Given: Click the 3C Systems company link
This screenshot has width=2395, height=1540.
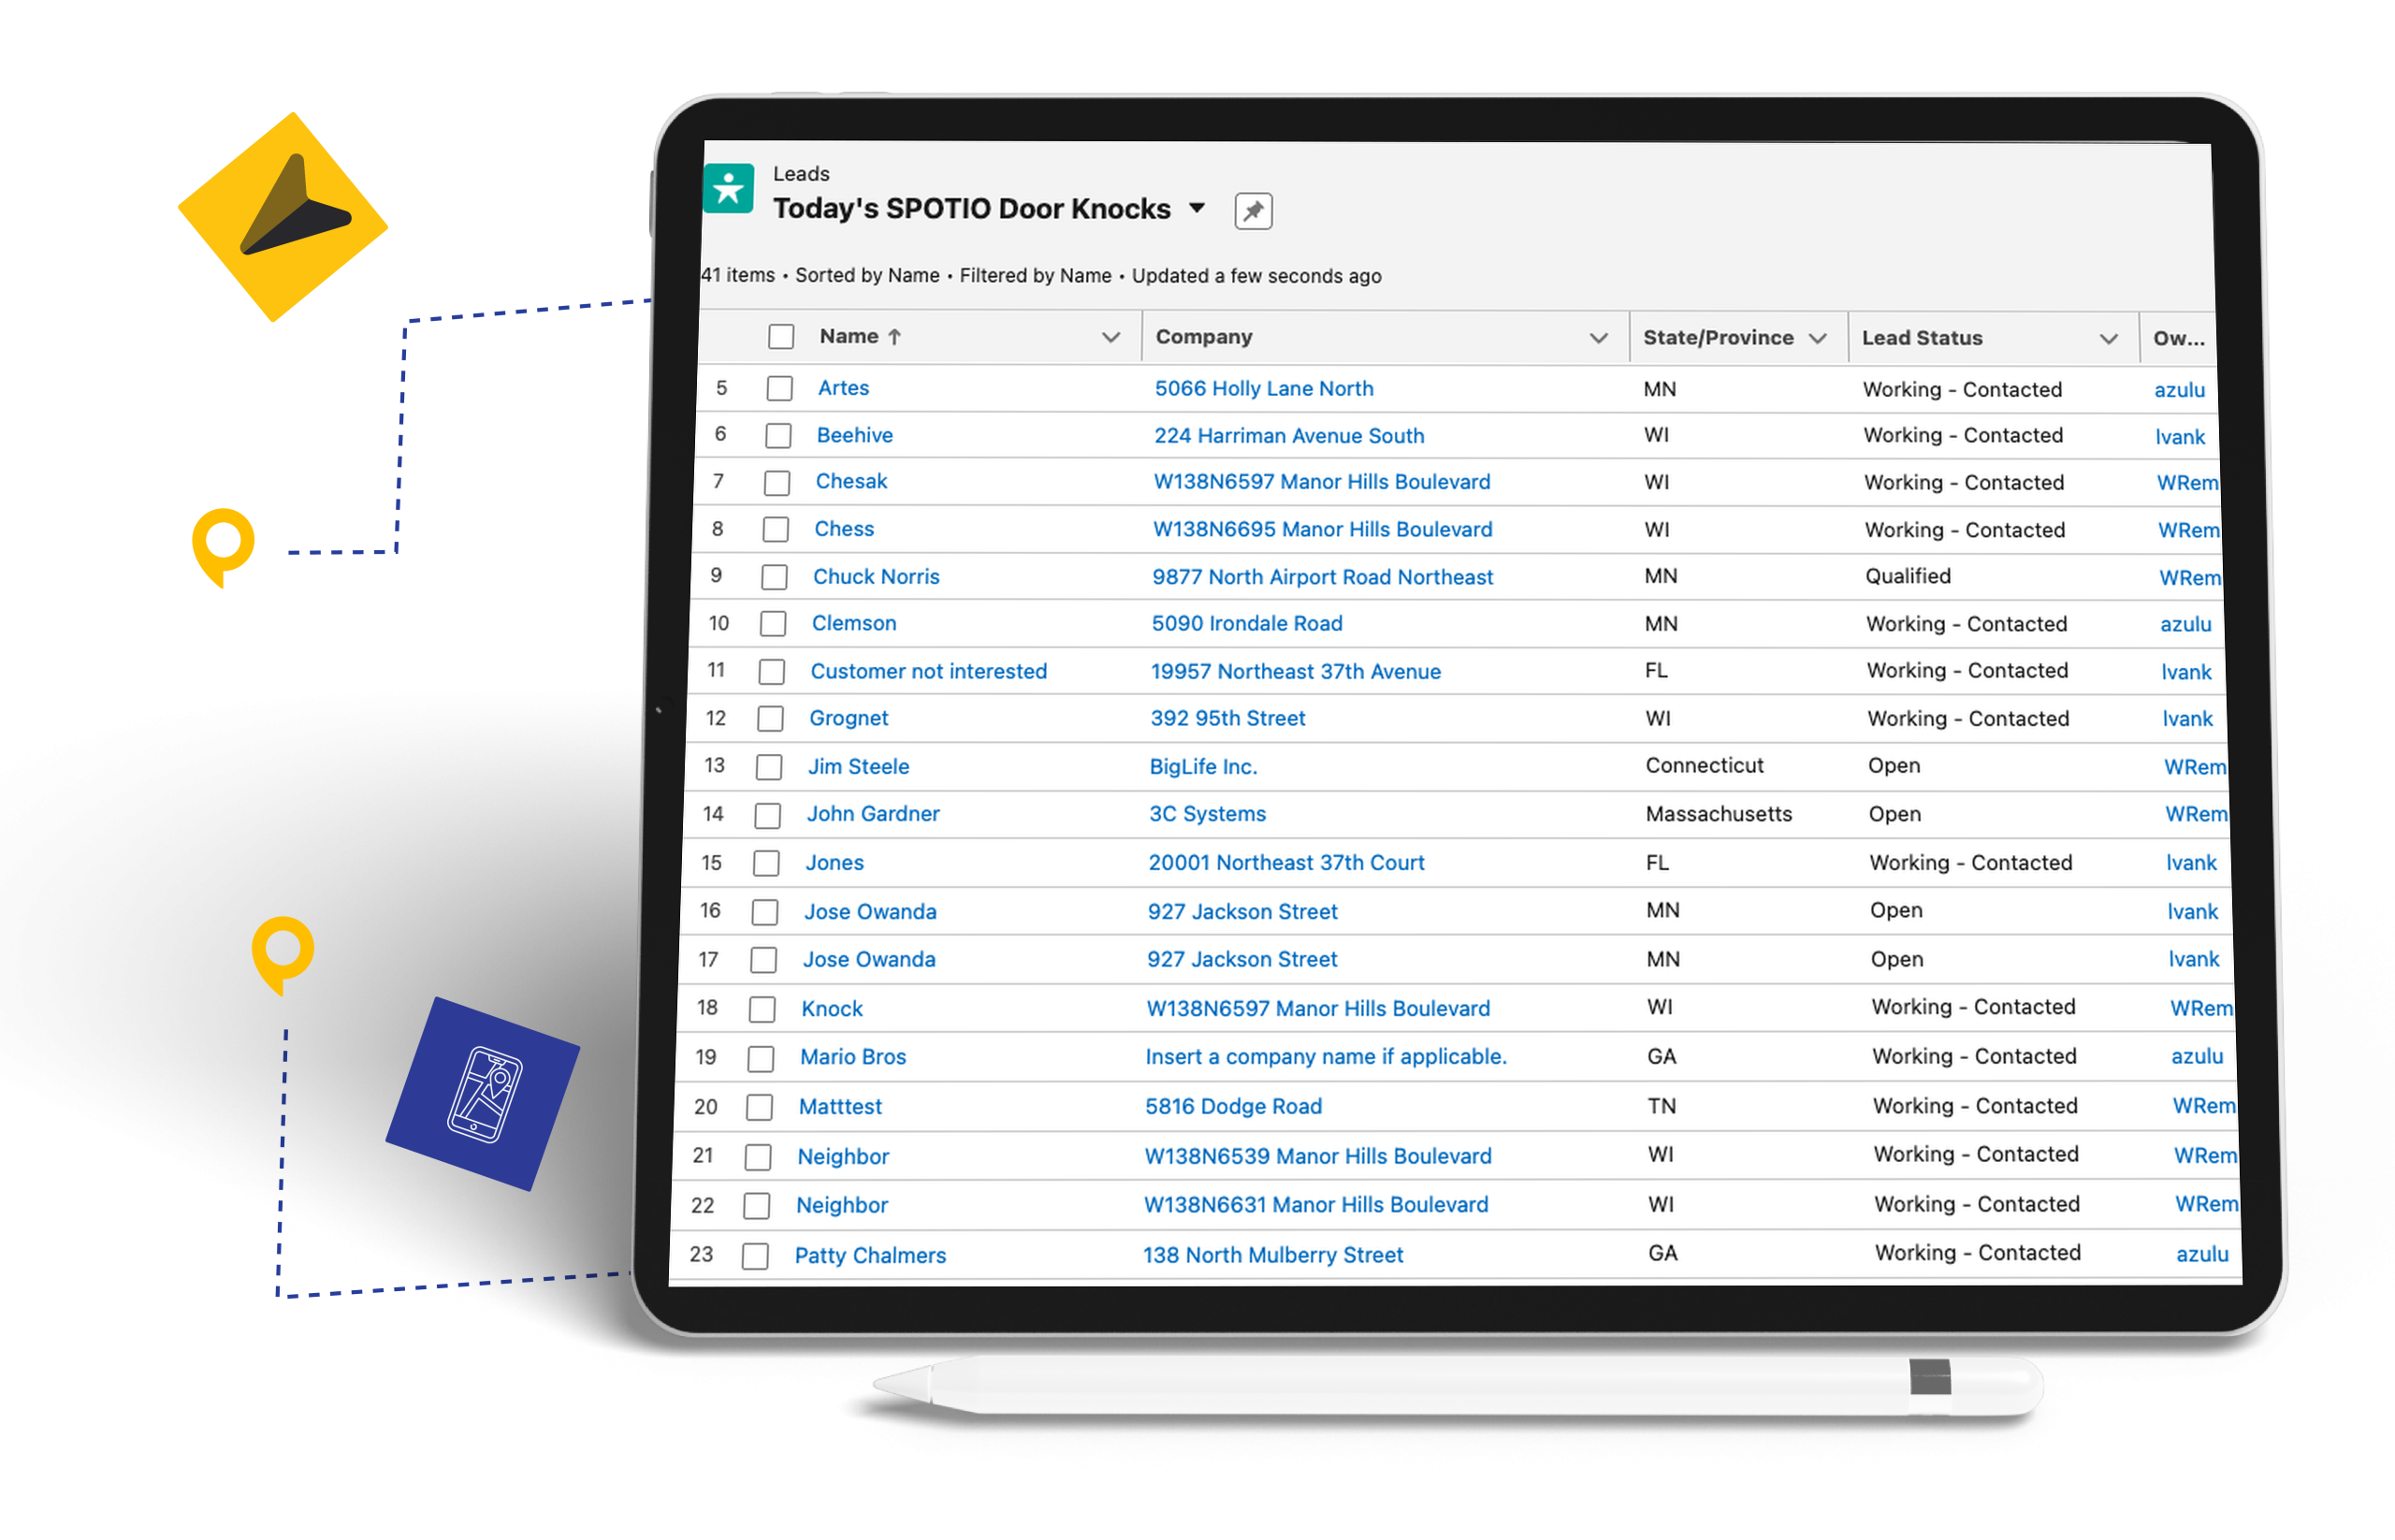Looking at the screenshot, I should (1207, 814).
